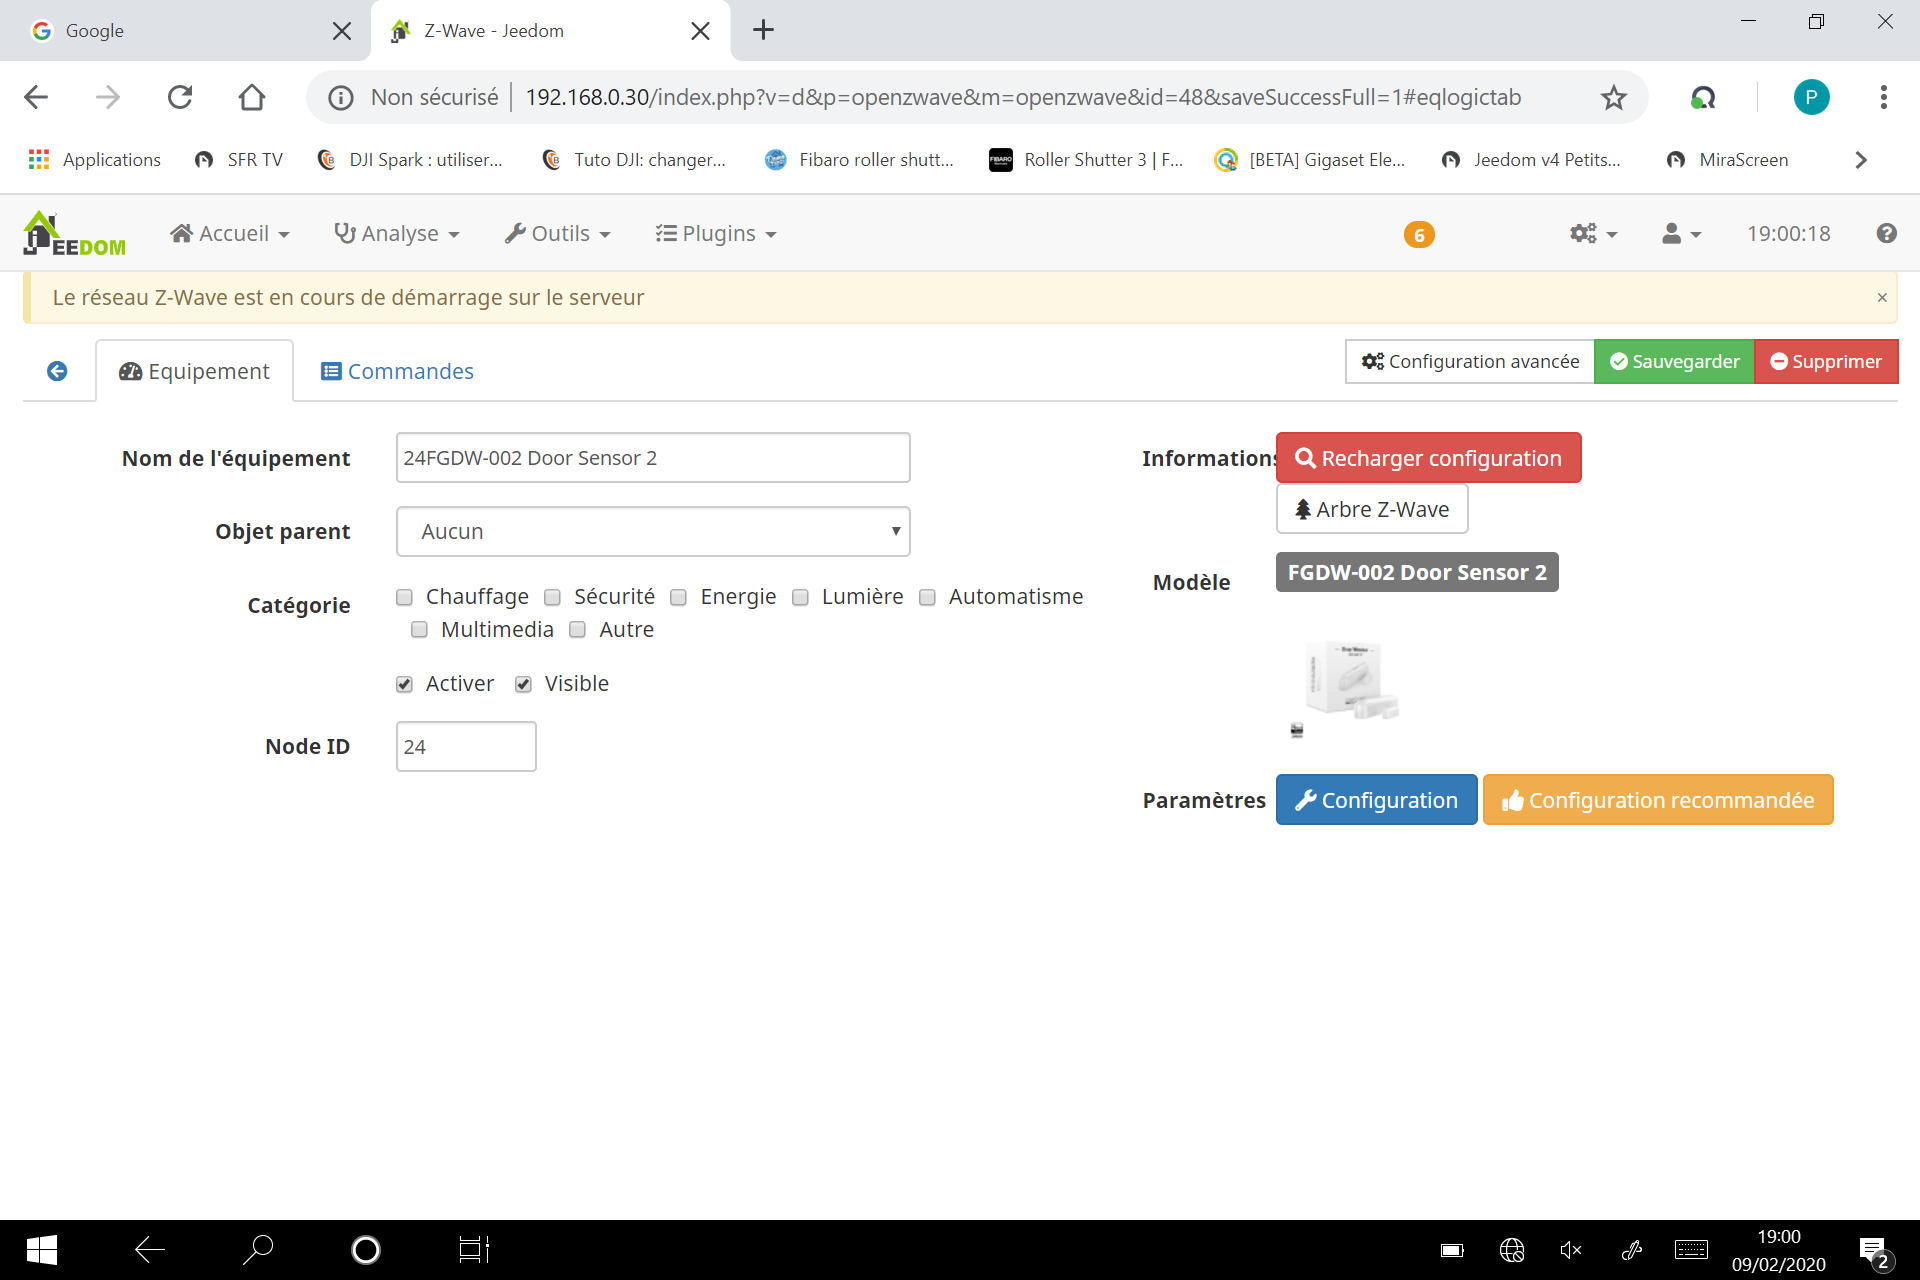This screenshot has width=1920, height=1280.
Task: Click the Node ID input field
Action: (465, 746)
